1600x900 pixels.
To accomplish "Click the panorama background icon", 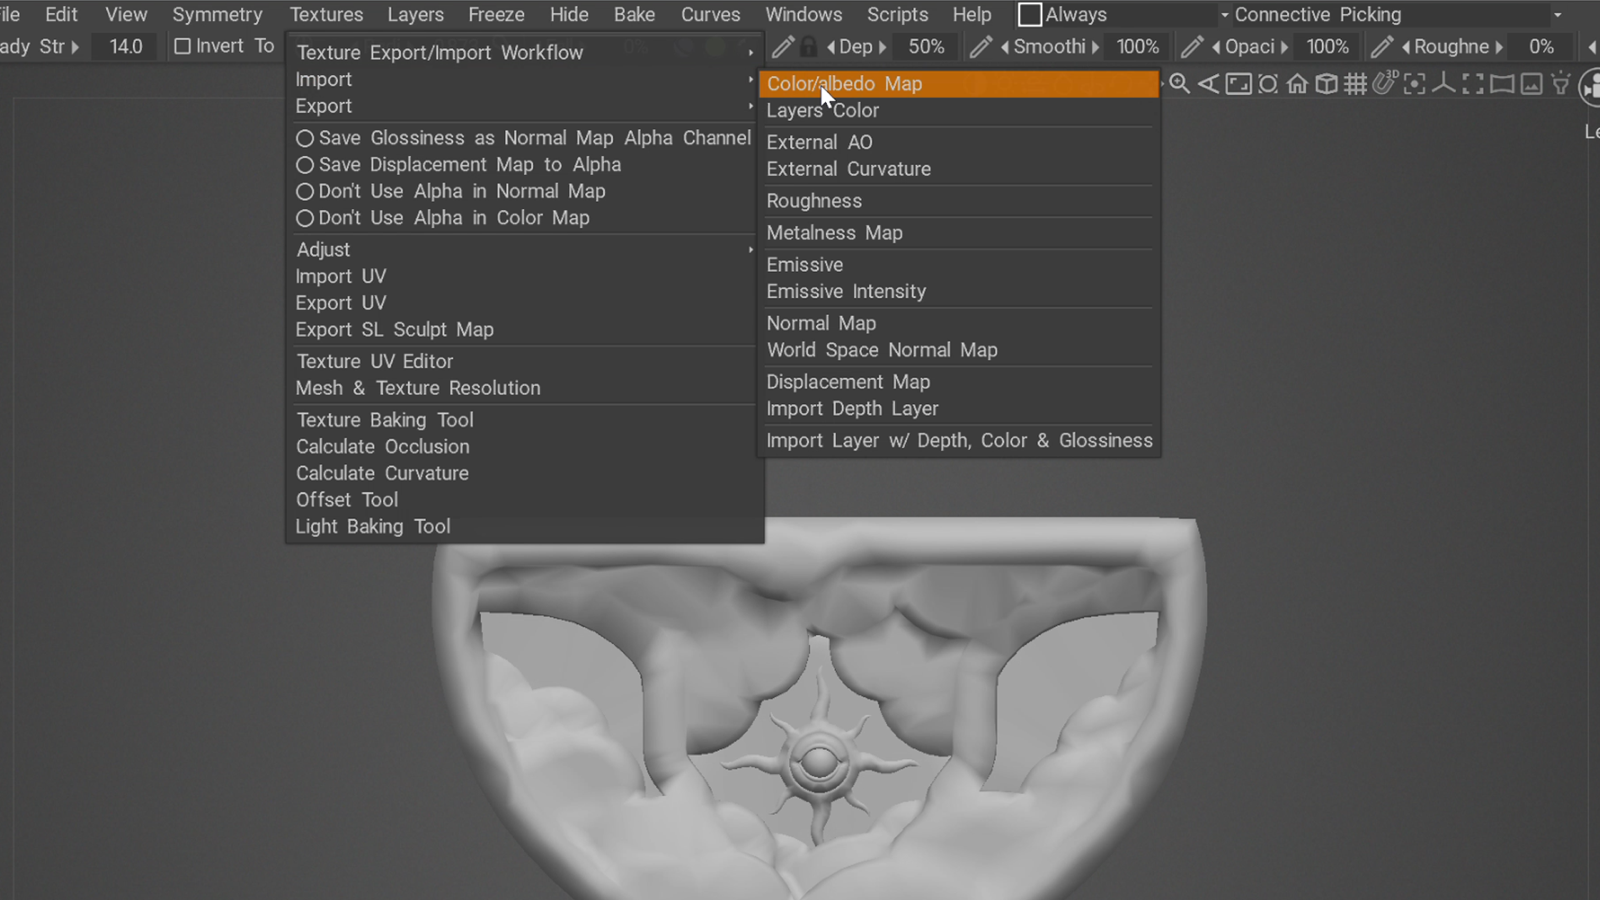I will click(x=1502, y=84).
